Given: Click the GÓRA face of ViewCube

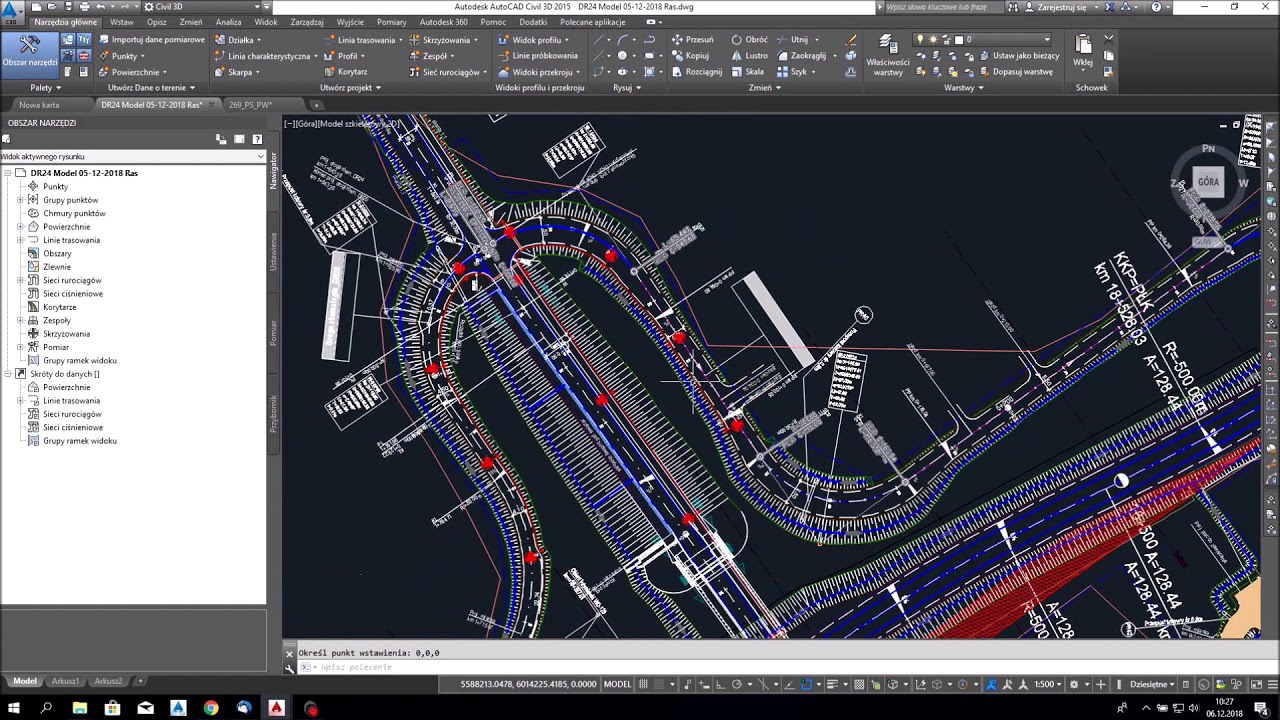Looking at the screenshot, I should click(1208, 182).
